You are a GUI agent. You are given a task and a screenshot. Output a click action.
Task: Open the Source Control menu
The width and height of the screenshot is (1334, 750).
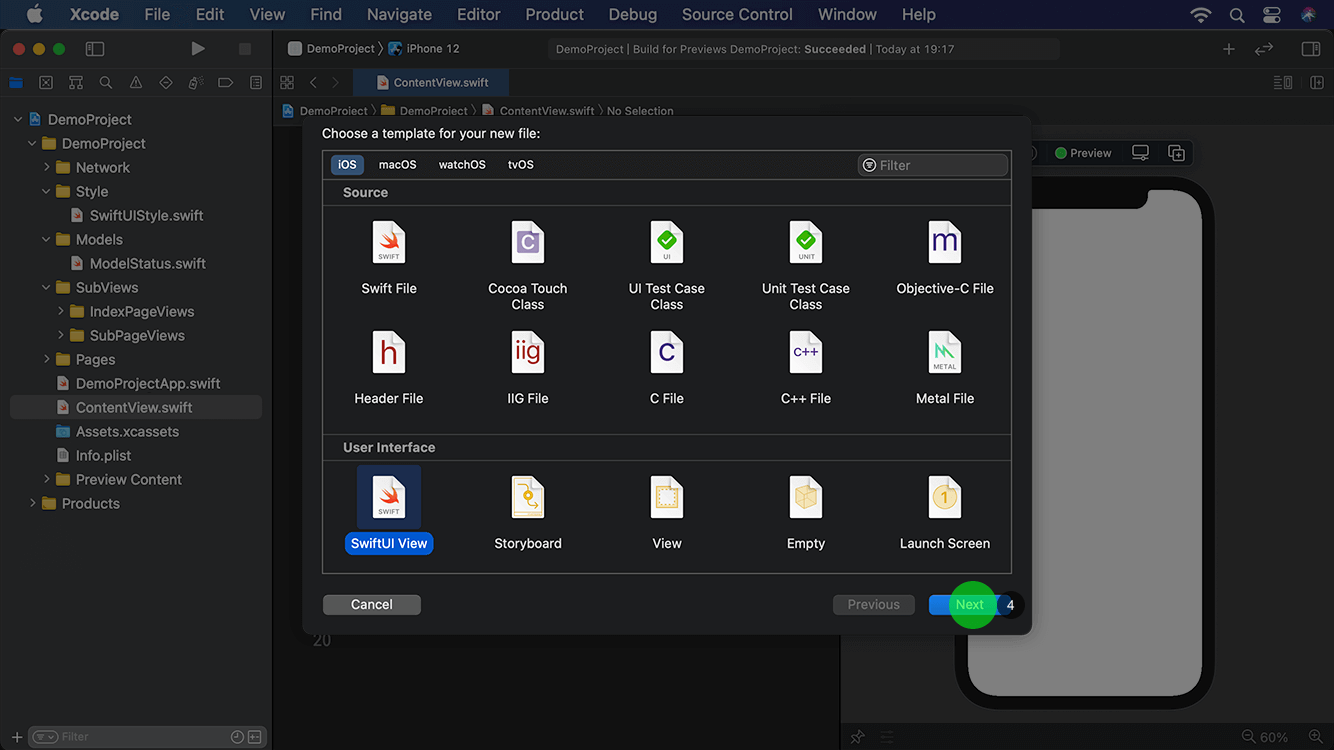point(737,14)
